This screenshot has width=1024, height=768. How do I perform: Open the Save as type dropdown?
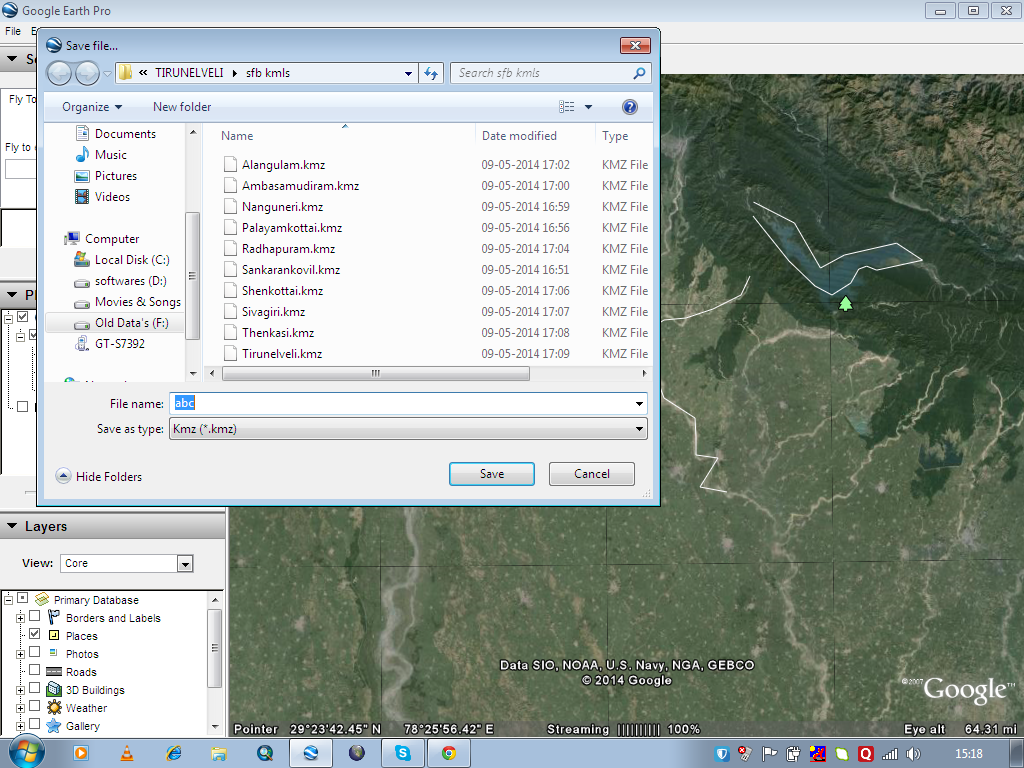click(x=637, y=428)
